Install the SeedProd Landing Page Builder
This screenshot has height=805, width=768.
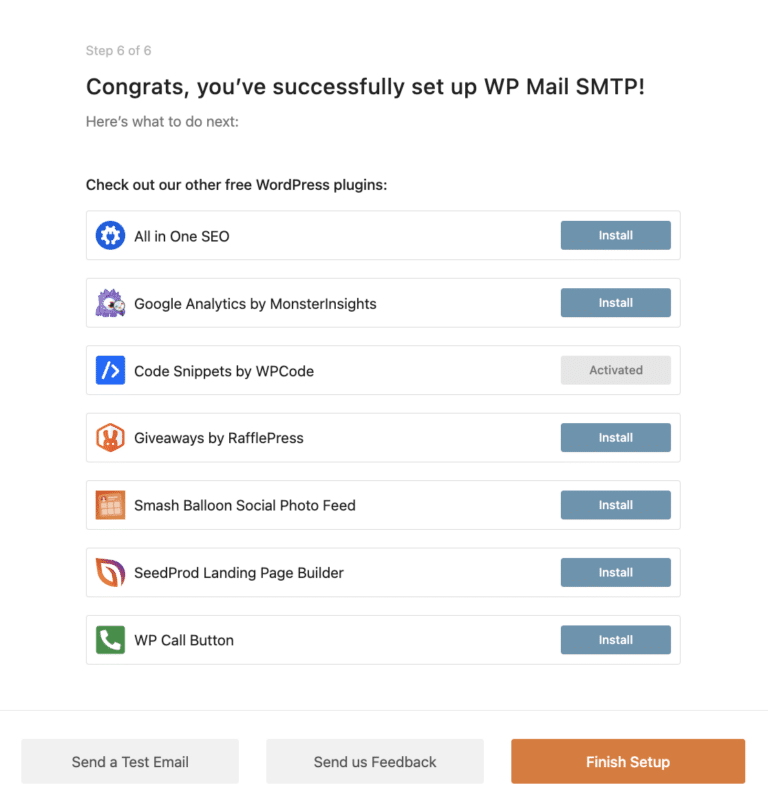[x=615, y=572]
